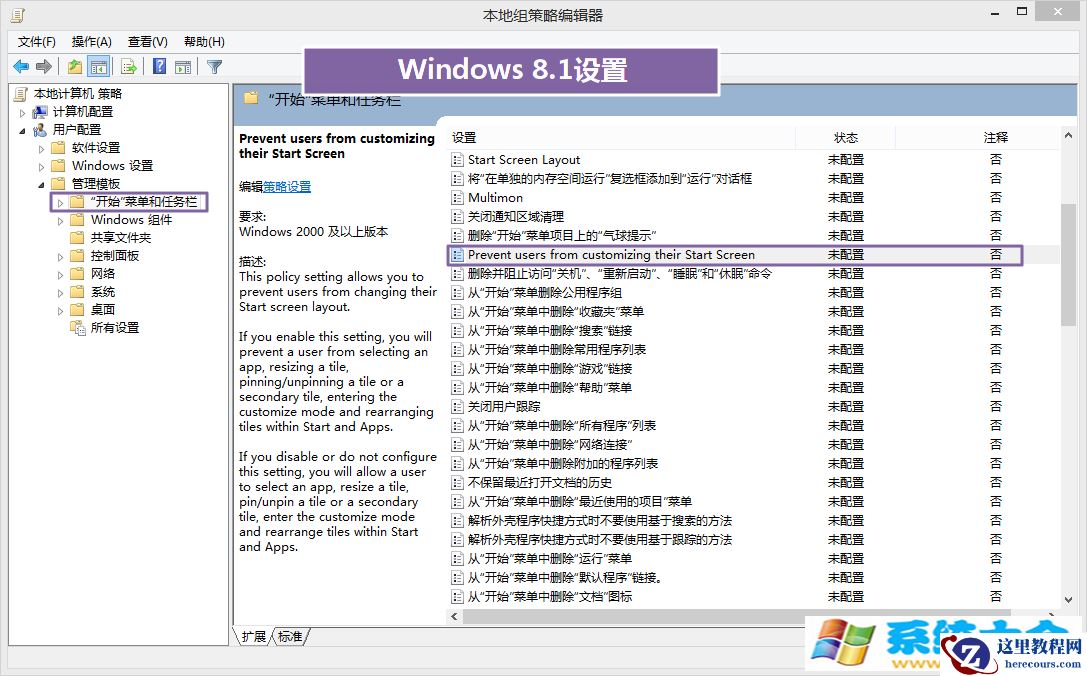
Task: Expand the 计算机配置 tree node
Action: pos(21,111)
